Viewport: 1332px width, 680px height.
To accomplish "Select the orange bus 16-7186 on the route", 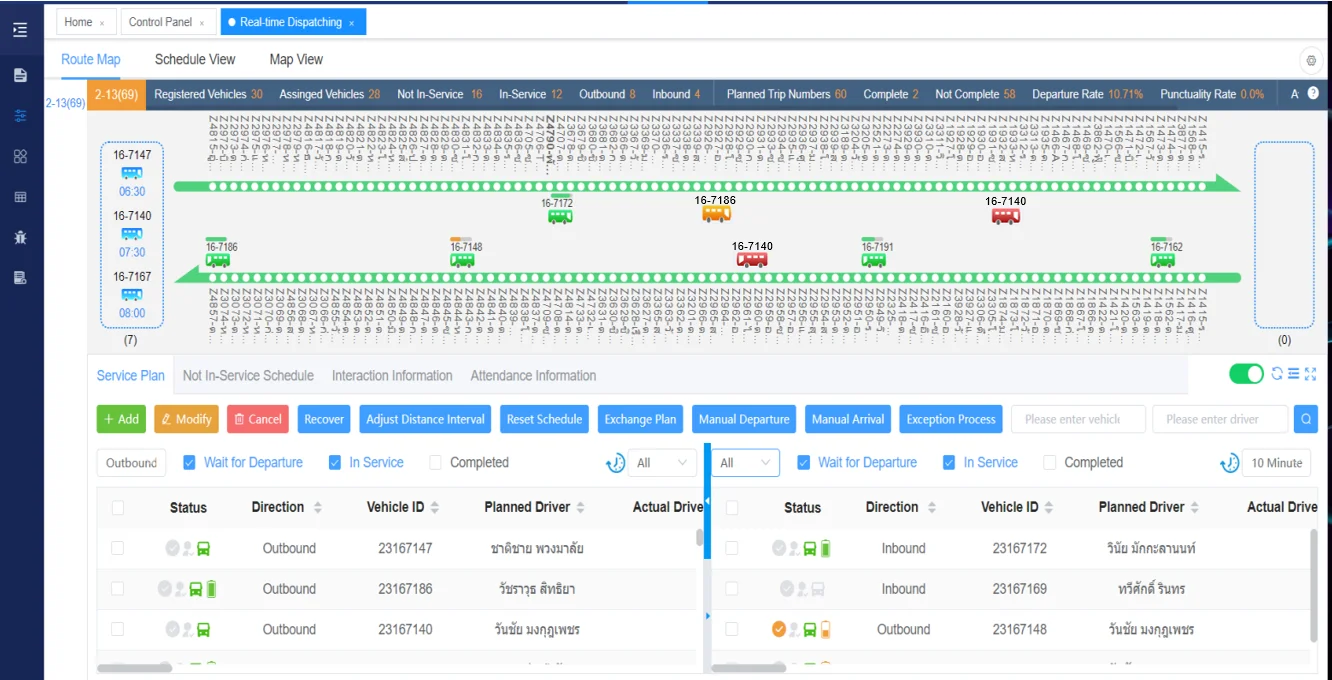I will 716,213.
